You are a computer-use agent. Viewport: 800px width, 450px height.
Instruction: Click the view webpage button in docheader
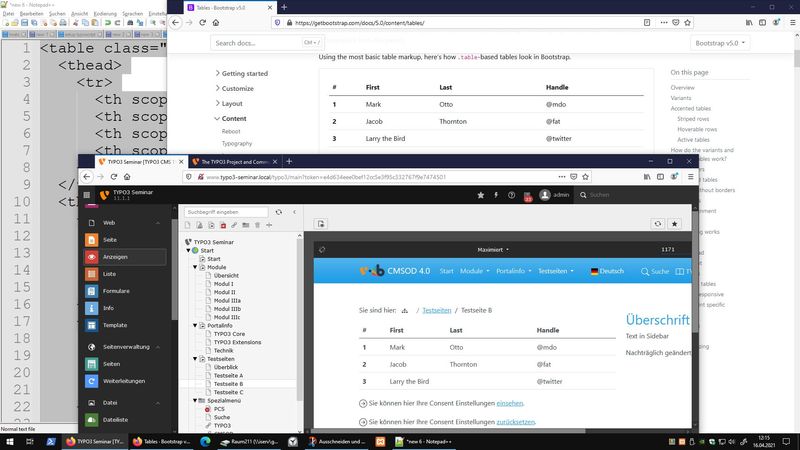321,224
